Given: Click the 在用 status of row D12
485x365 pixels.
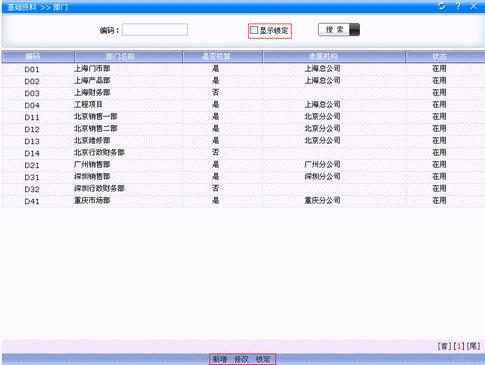Looking at the screenshot, I should (439, 129).
